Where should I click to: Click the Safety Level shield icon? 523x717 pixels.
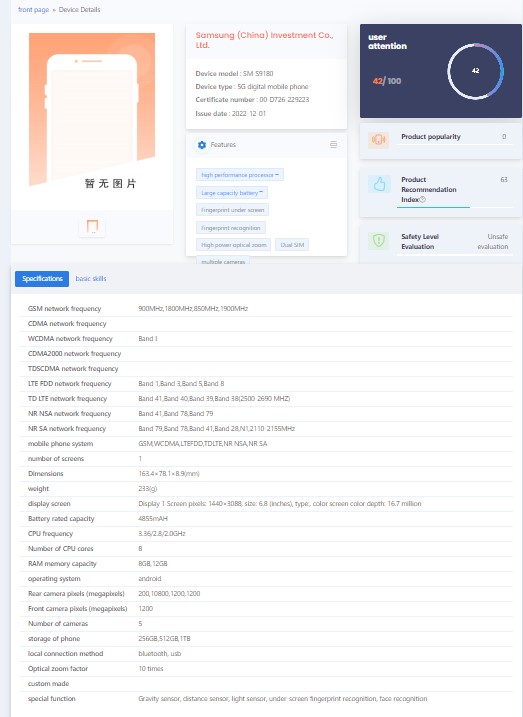379,240
